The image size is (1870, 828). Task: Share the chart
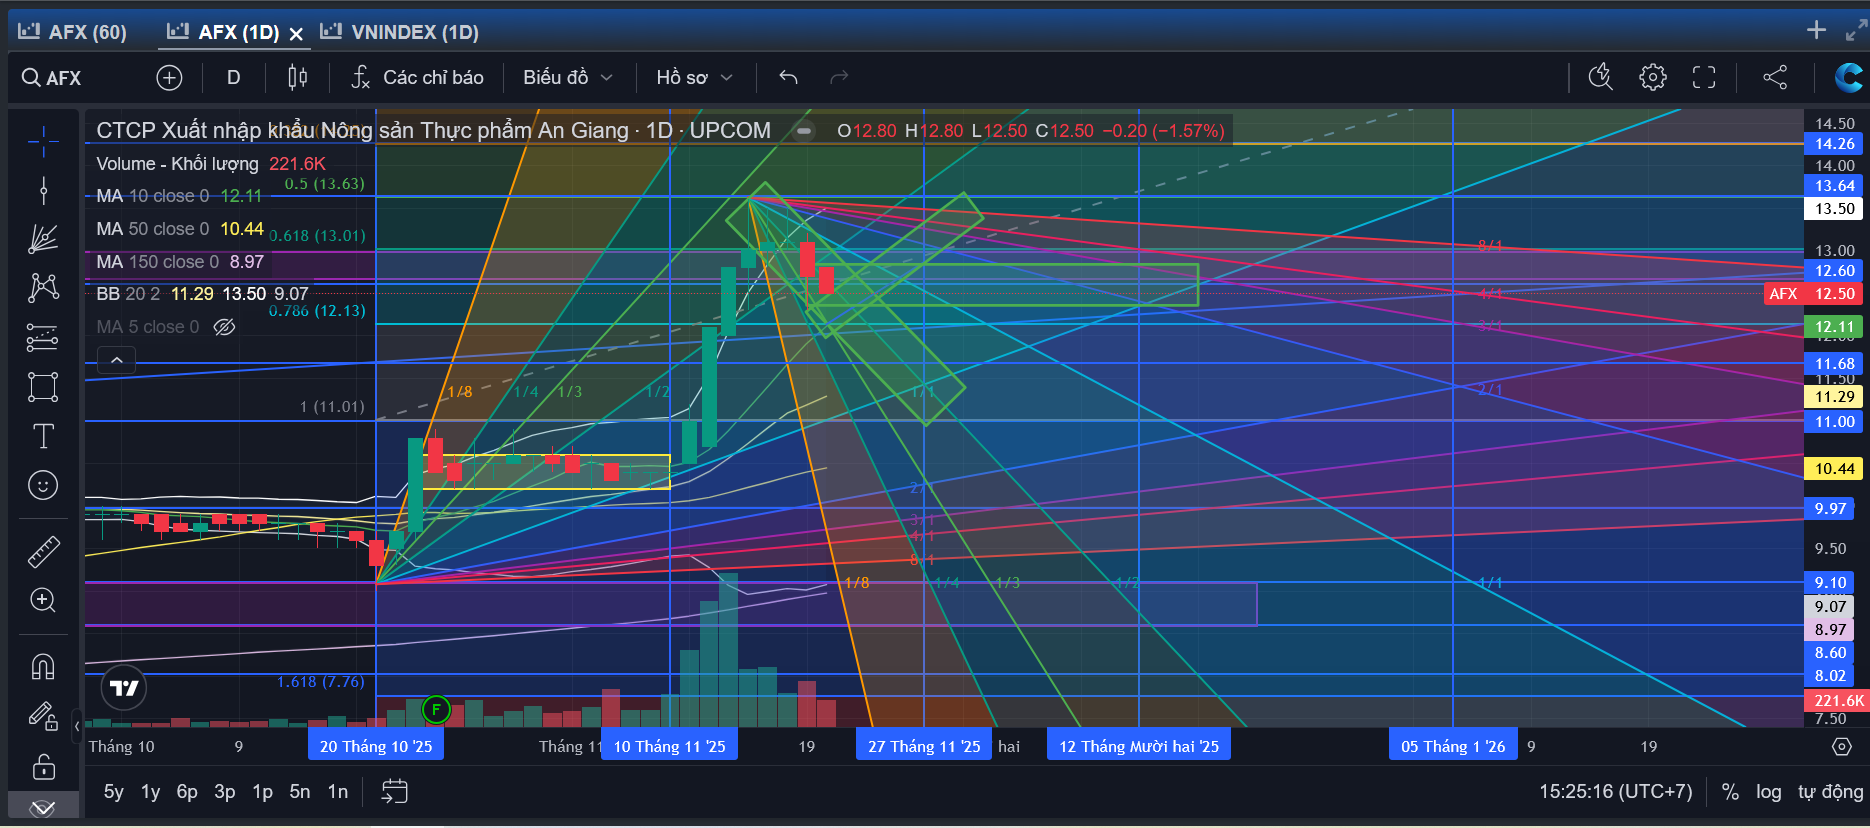click(1775, 77)
